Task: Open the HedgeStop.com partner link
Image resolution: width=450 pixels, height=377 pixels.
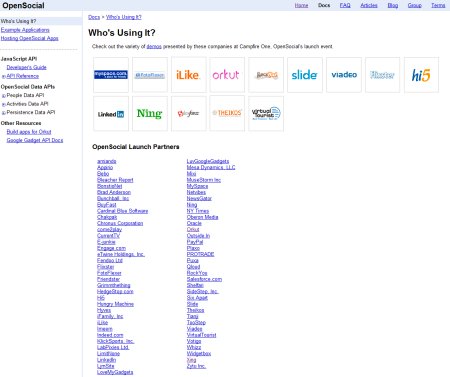Action: [115, 292]
